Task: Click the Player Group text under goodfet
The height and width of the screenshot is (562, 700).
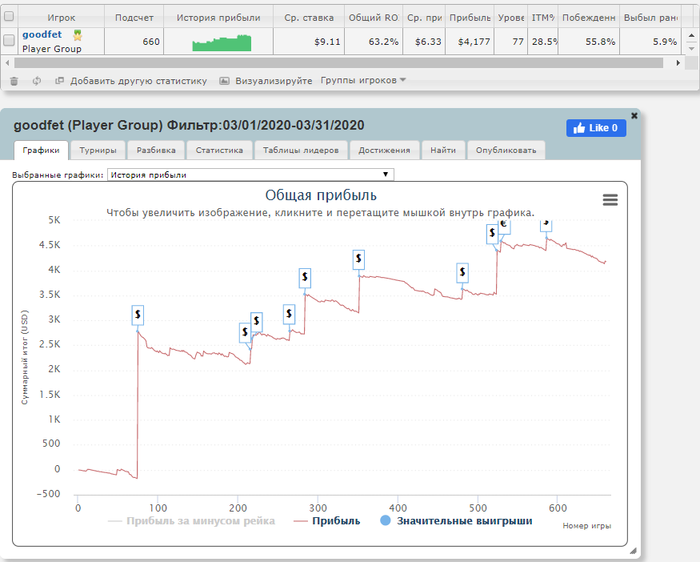Action: [x=52, y=49]
